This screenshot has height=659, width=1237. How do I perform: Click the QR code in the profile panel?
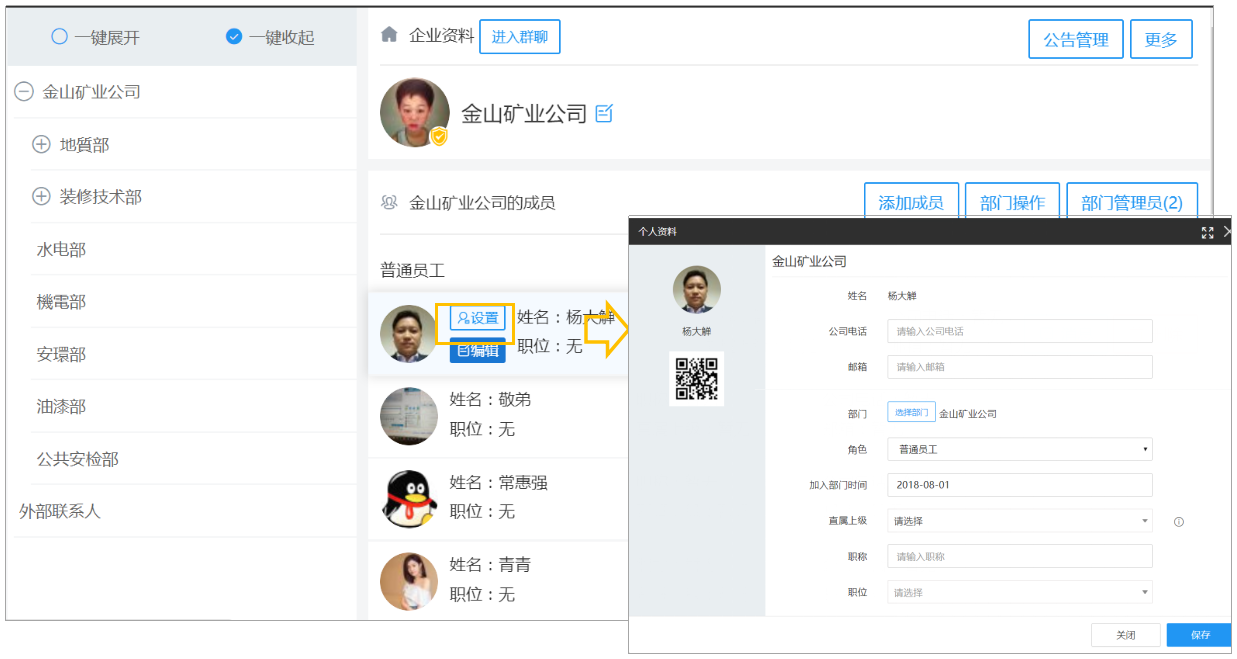(696, 378)
